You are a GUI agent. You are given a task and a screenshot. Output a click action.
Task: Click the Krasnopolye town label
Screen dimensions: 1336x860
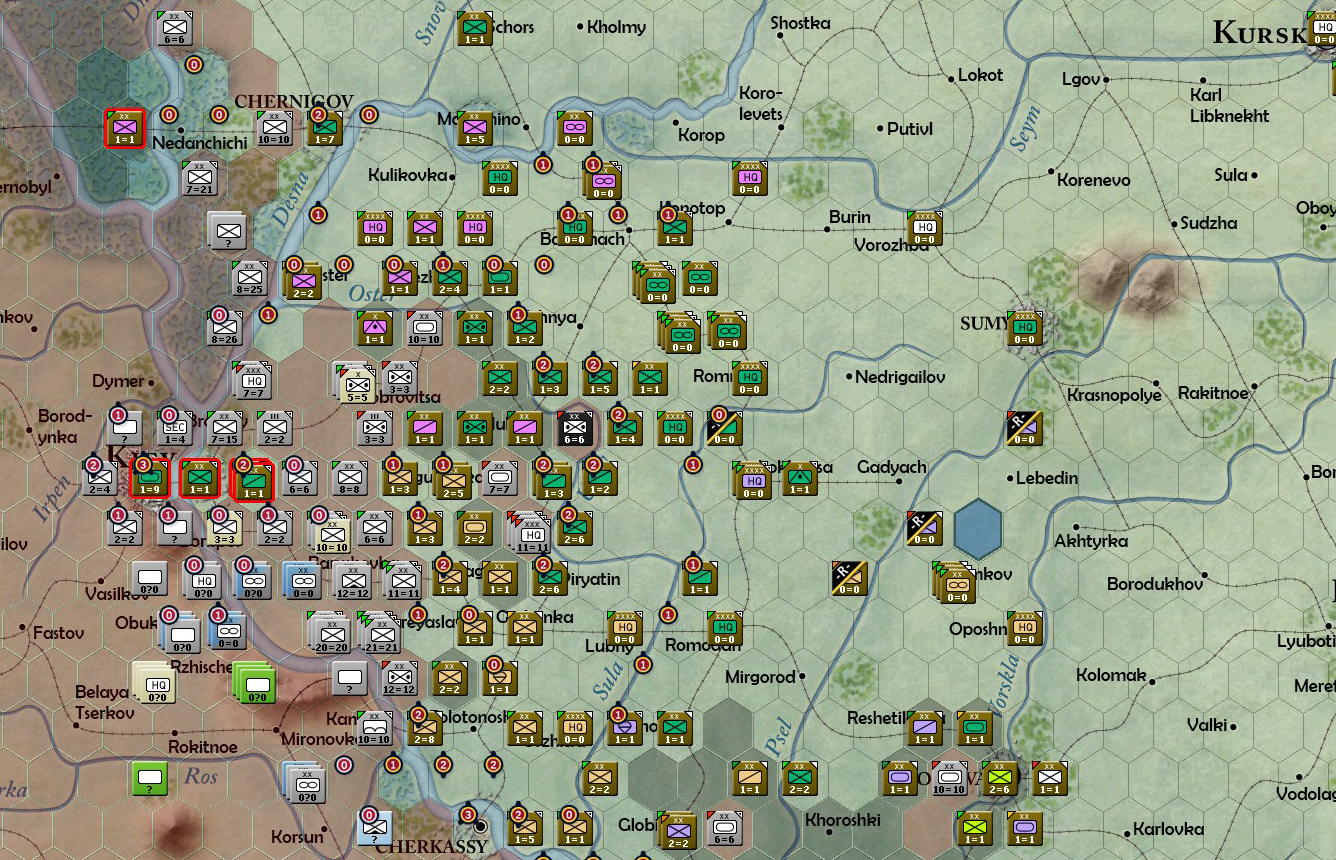click(x=1114, y=395)
